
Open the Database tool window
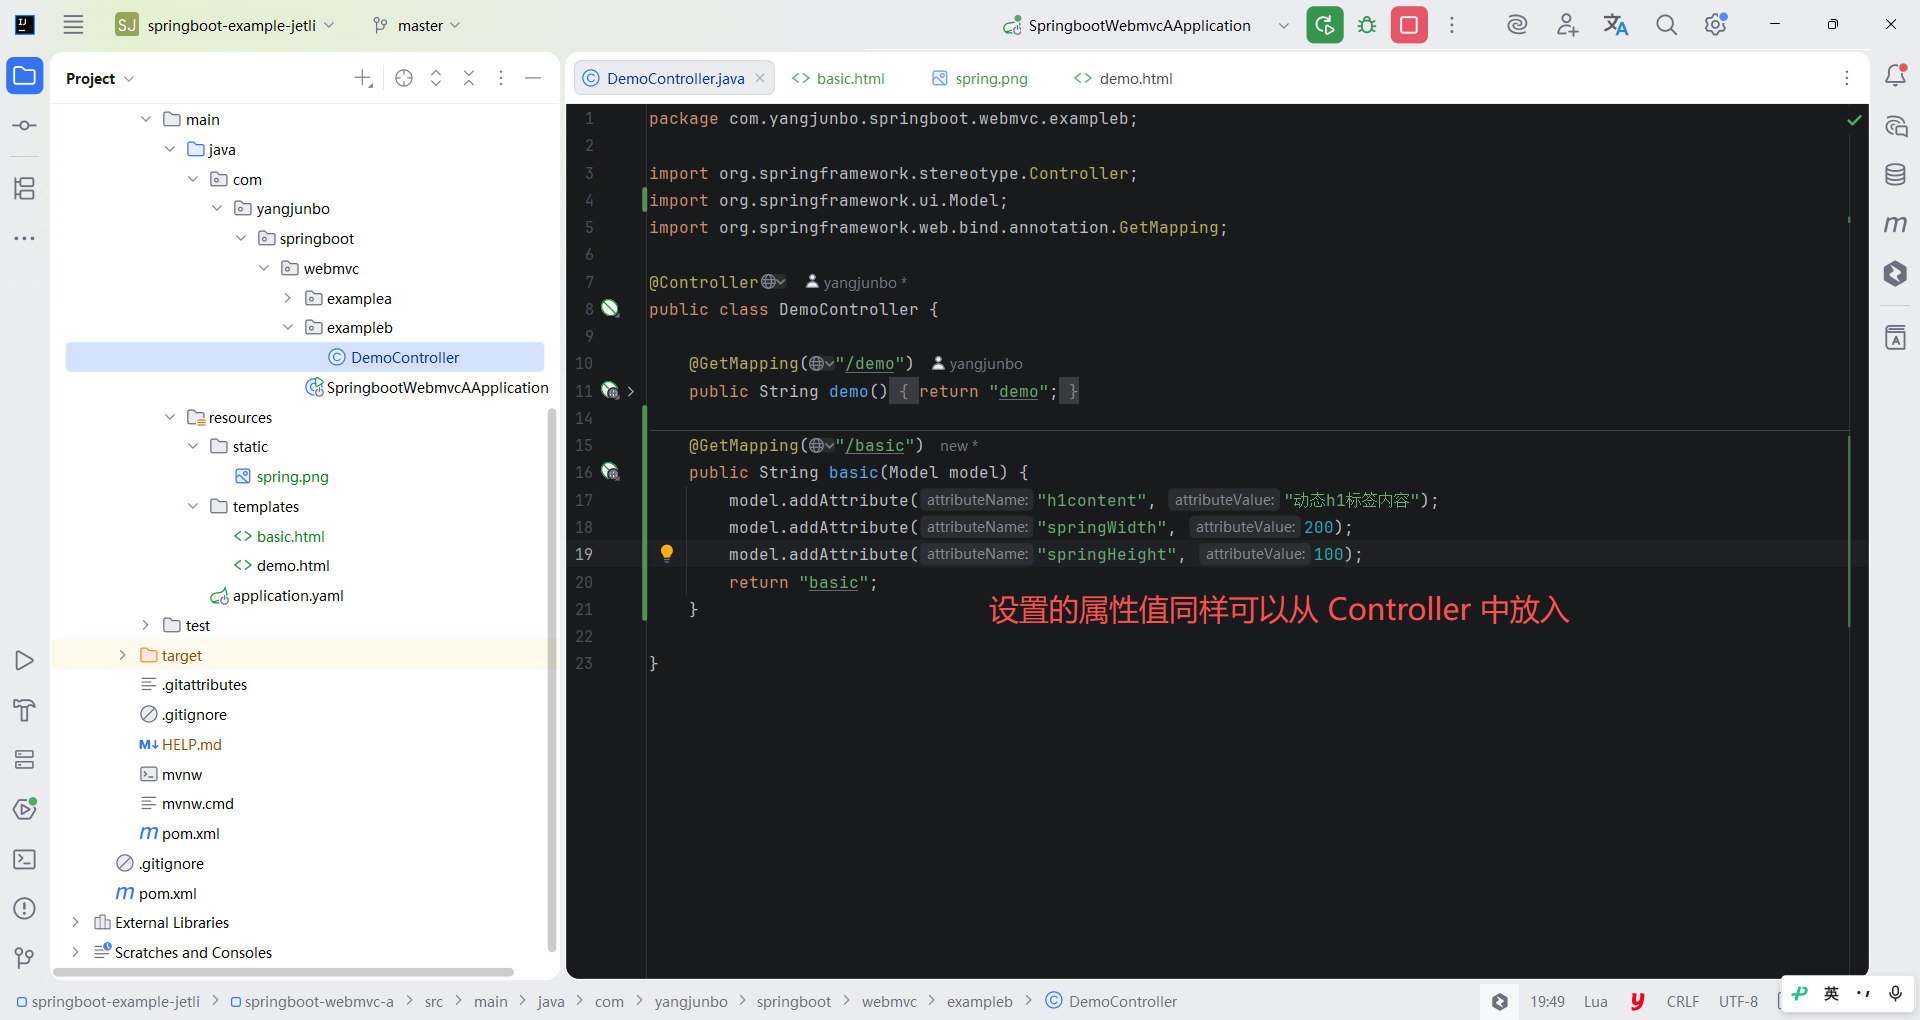pos(1895,175)
